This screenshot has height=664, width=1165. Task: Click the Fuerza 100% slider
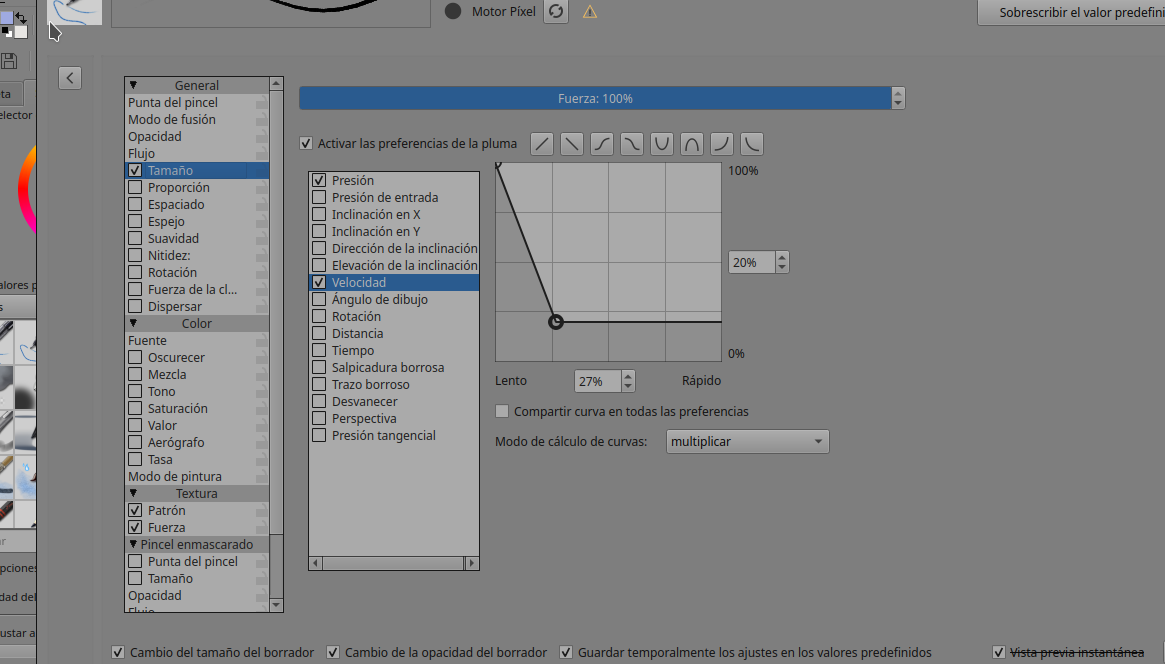click(x=594, y=99)
